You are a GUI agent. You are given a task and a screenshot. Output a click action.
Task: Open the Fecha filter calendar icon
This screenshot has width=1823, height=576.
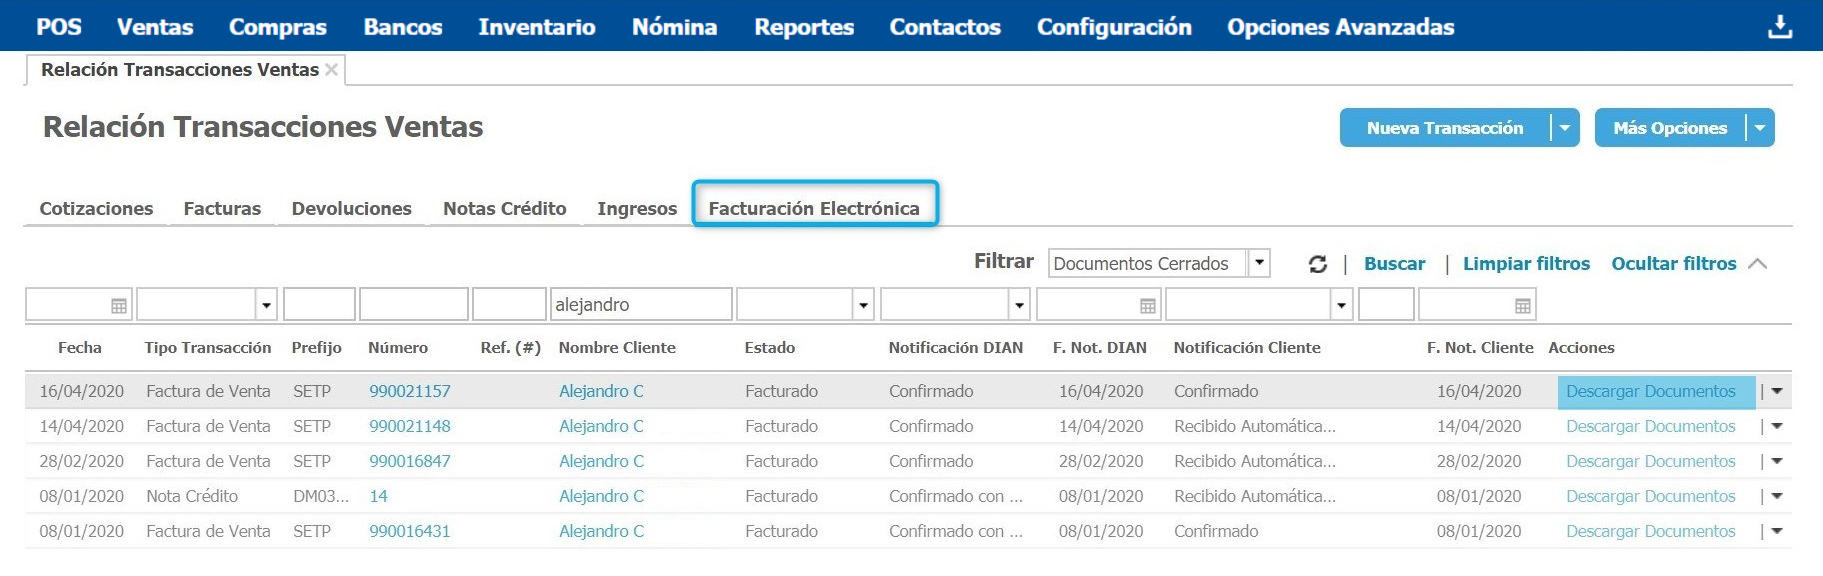pyautogui.click(x=119, y=306)
